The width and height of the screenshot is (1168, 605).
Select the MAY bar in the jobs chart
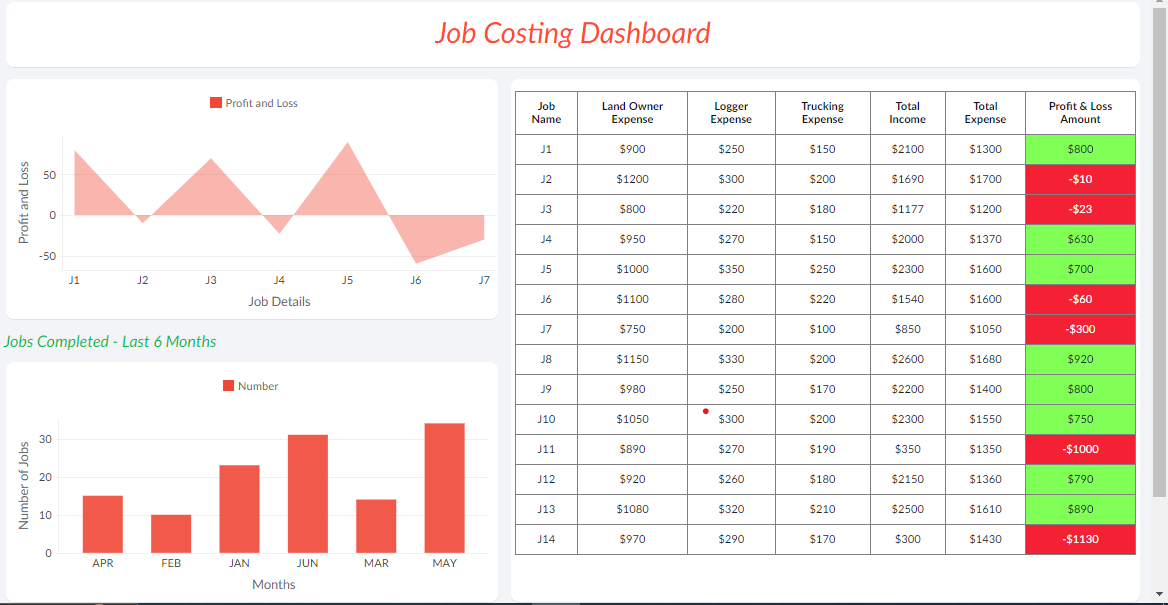pyautogui.click(x=444, y=488)
